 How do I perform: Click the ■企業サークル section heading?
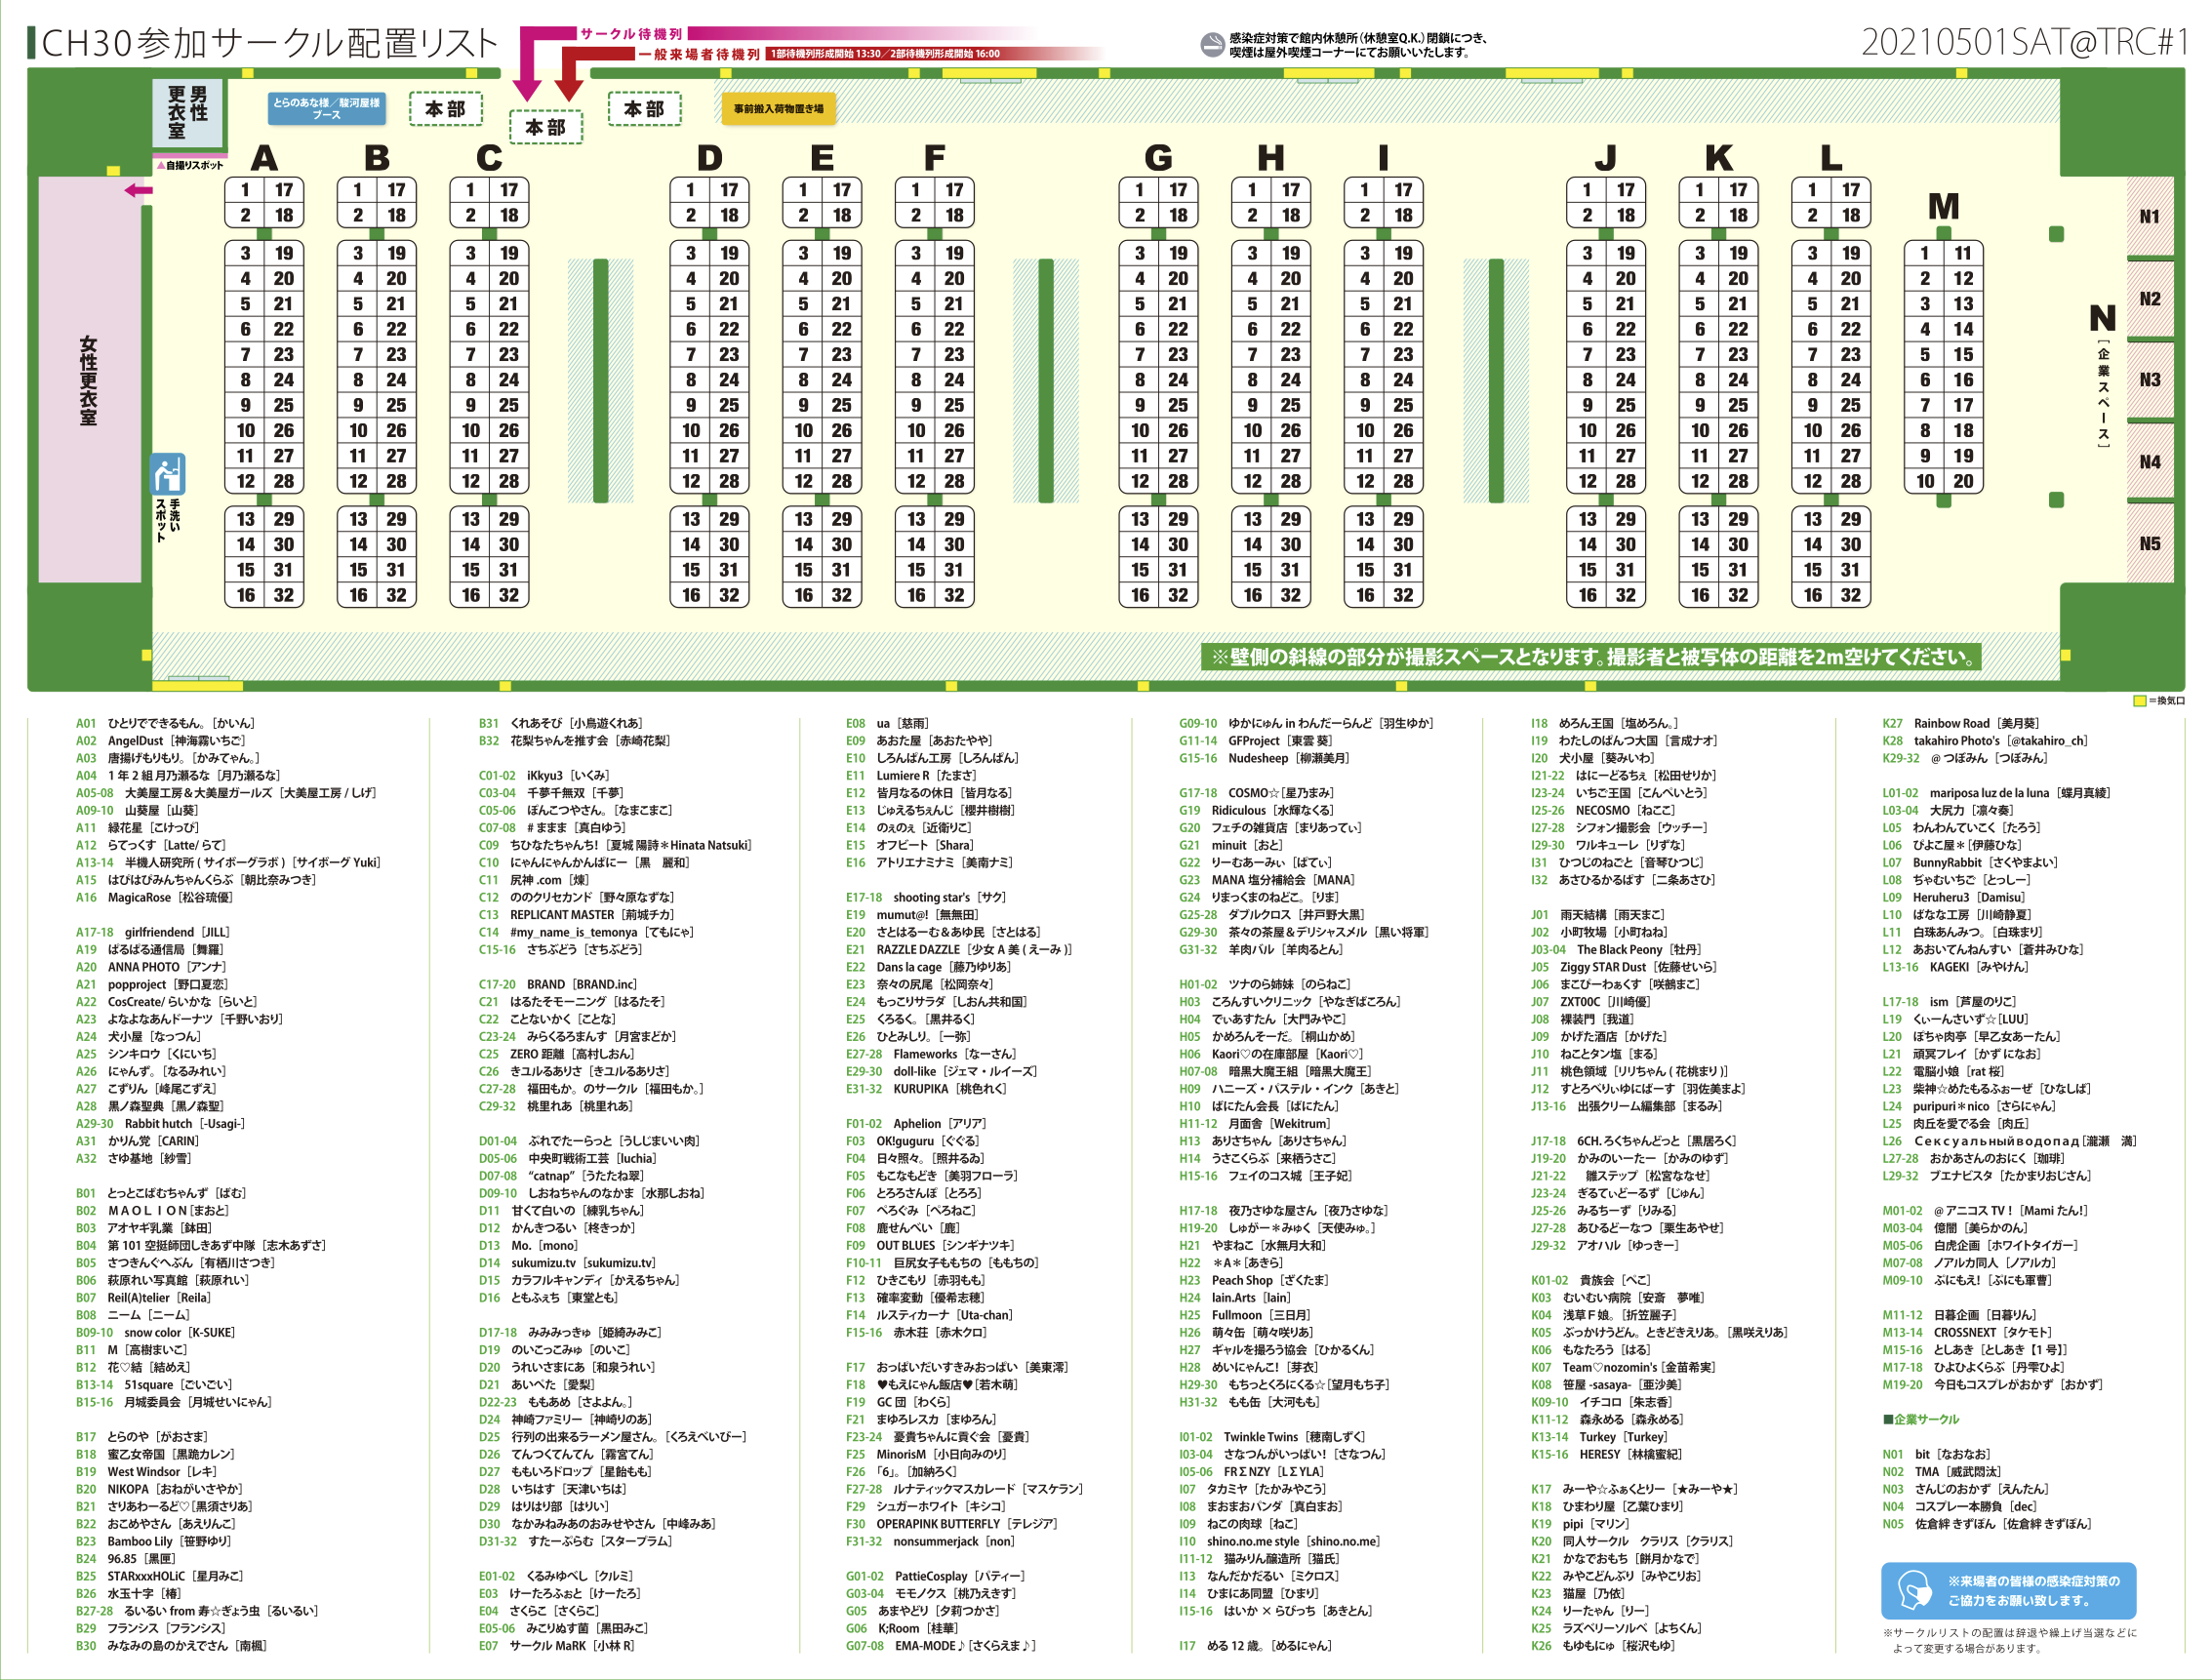pos(1920,1420)
